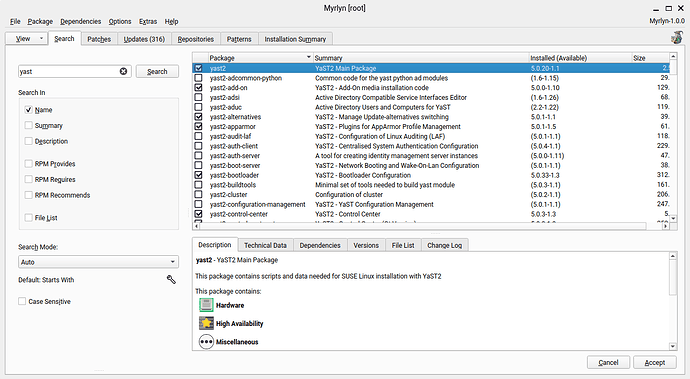The width and height of the screenshot is (690, 379).
Task: Toggle the Name search checkbox
Action: (x=29, y=110)
